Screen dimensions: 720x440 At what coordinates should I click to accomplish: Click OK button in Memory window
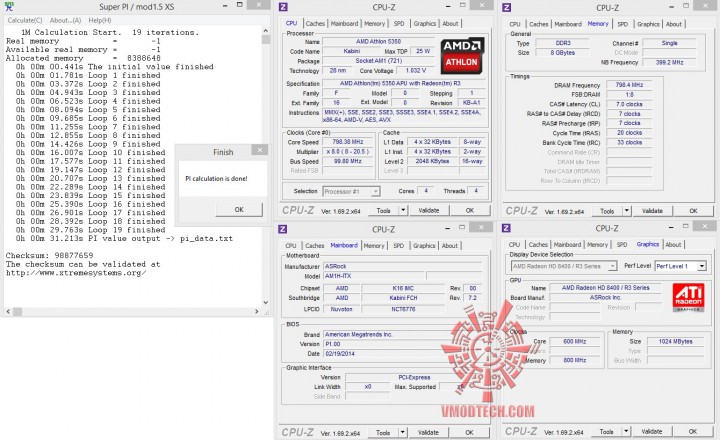point(693,211)
